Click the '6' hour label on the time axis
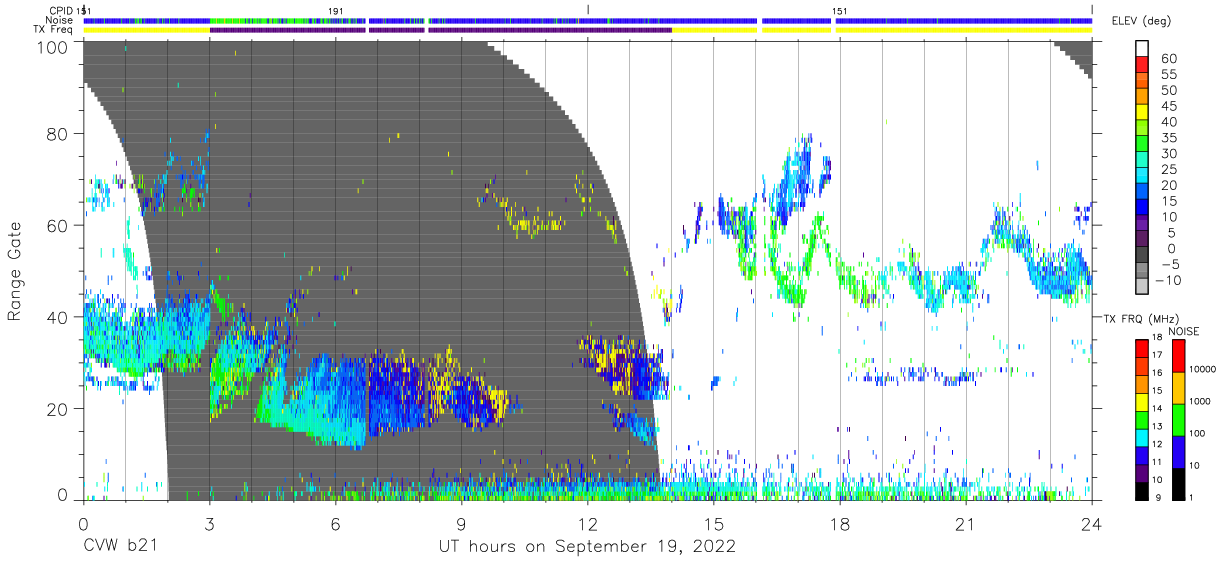 (x=335, y=523)
